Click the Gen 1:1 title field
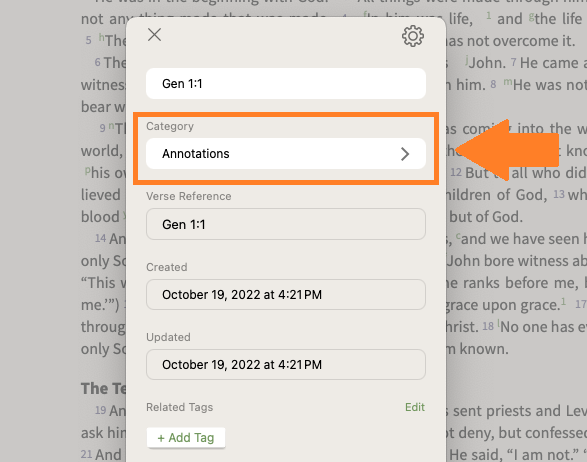This screenshot has height=462, width=587. tap(286, 83)
